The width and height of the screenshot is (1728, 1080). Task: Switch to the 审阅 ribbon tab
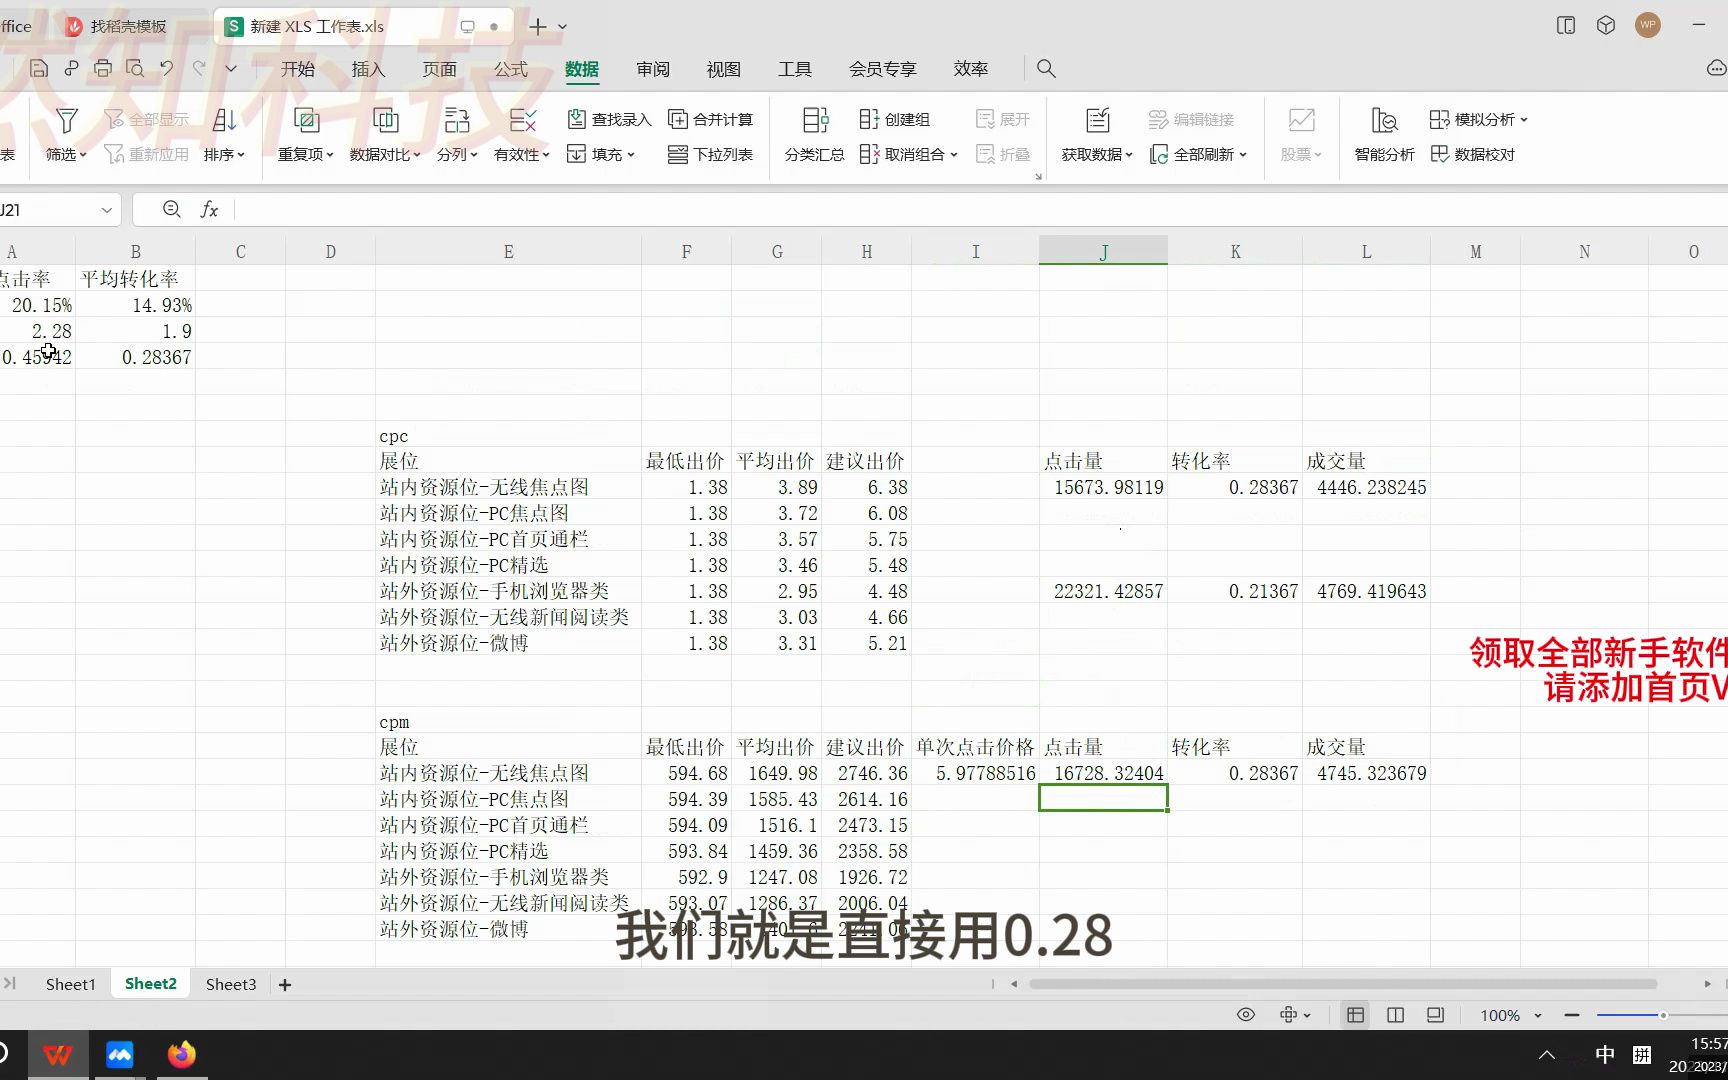652,68
